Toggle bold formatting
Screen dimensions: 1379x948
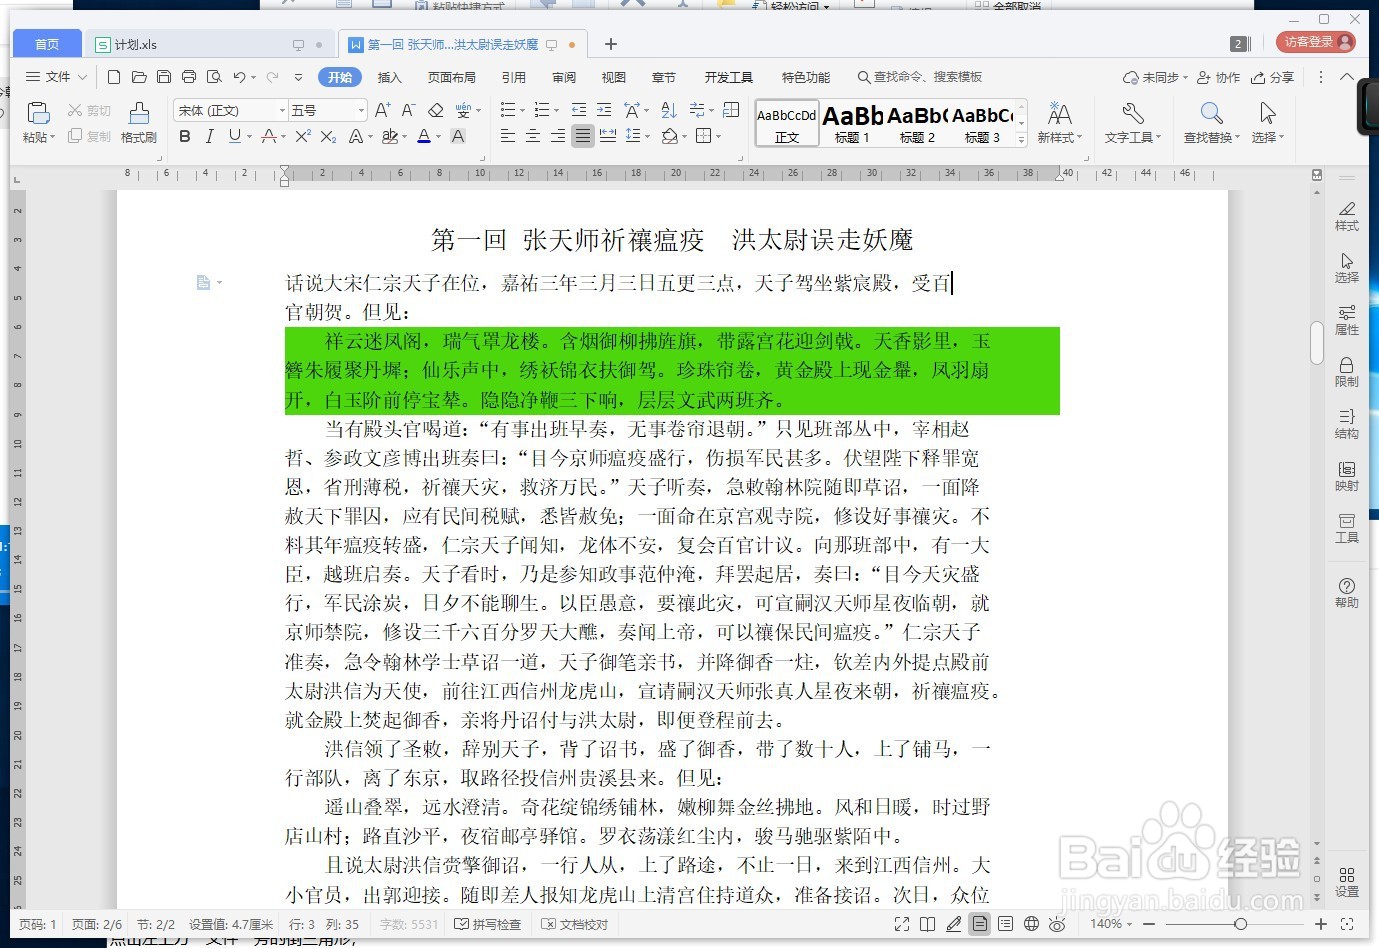pos(184,136)
